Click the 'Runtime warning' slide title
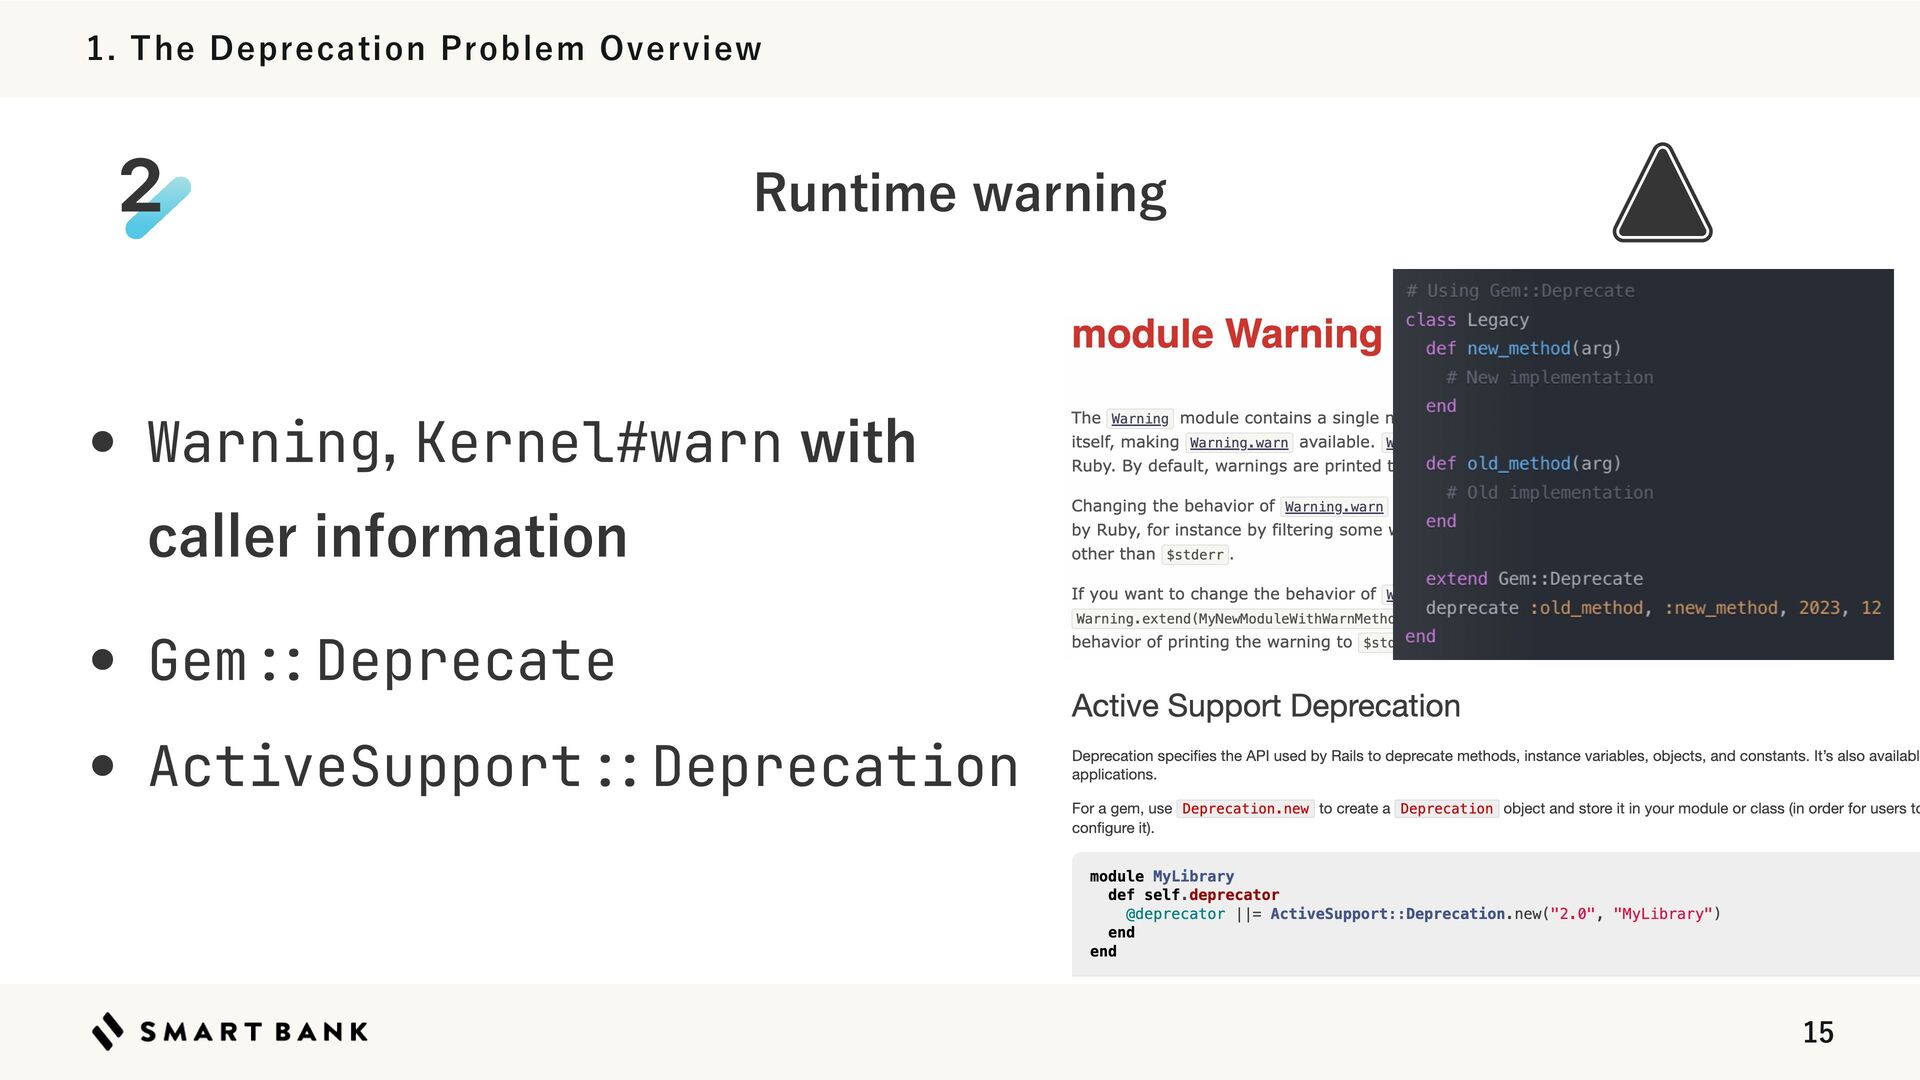 coord(959,193)
